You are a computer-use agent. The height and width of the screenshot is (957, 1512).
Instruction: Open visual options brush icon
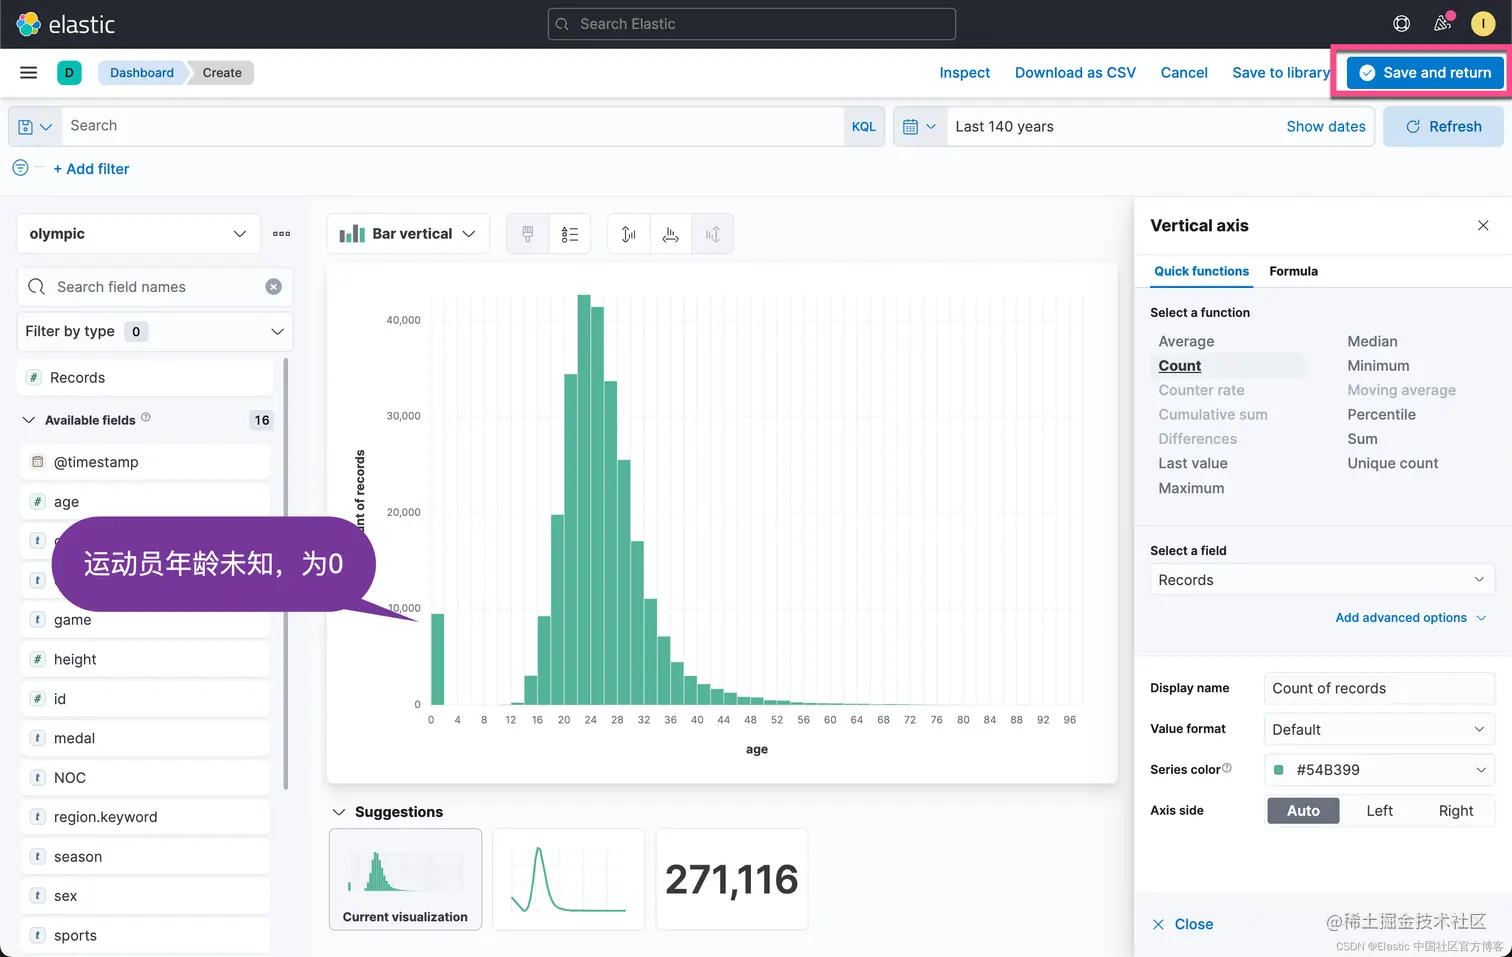tap(528, 234)
